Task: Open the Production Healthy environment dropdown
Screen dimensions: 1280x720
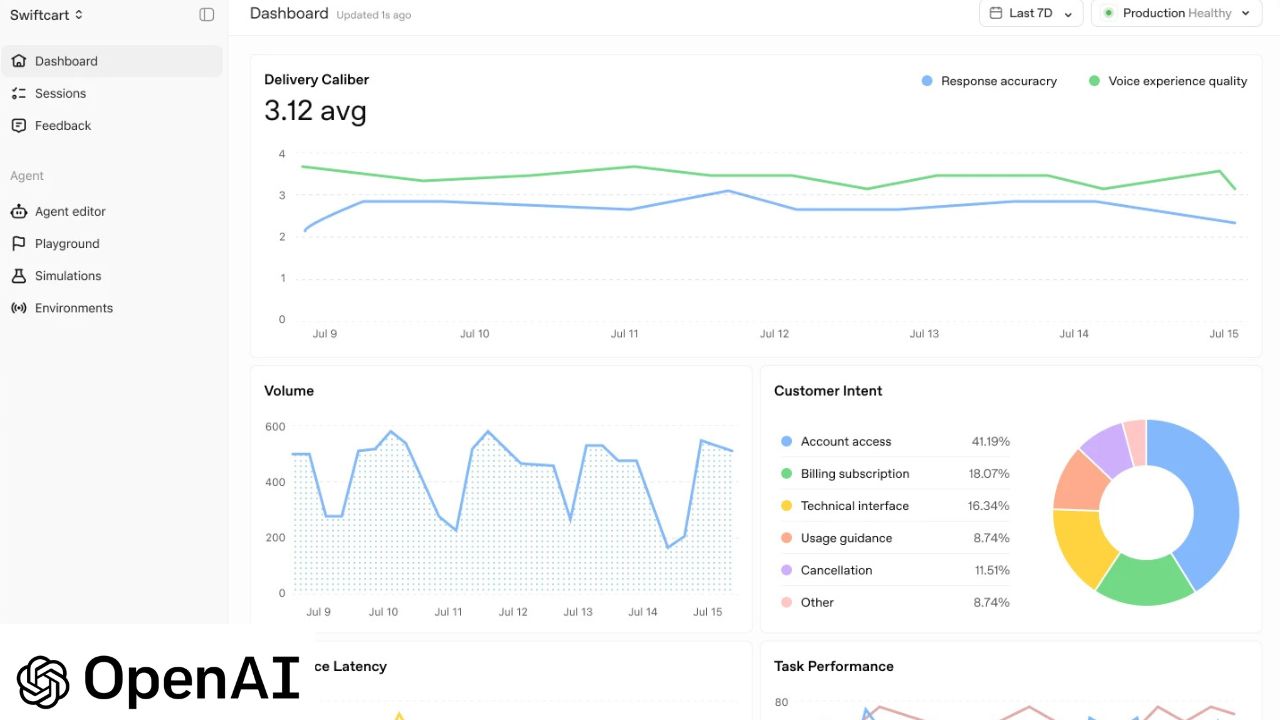Action: point(1176,13)
